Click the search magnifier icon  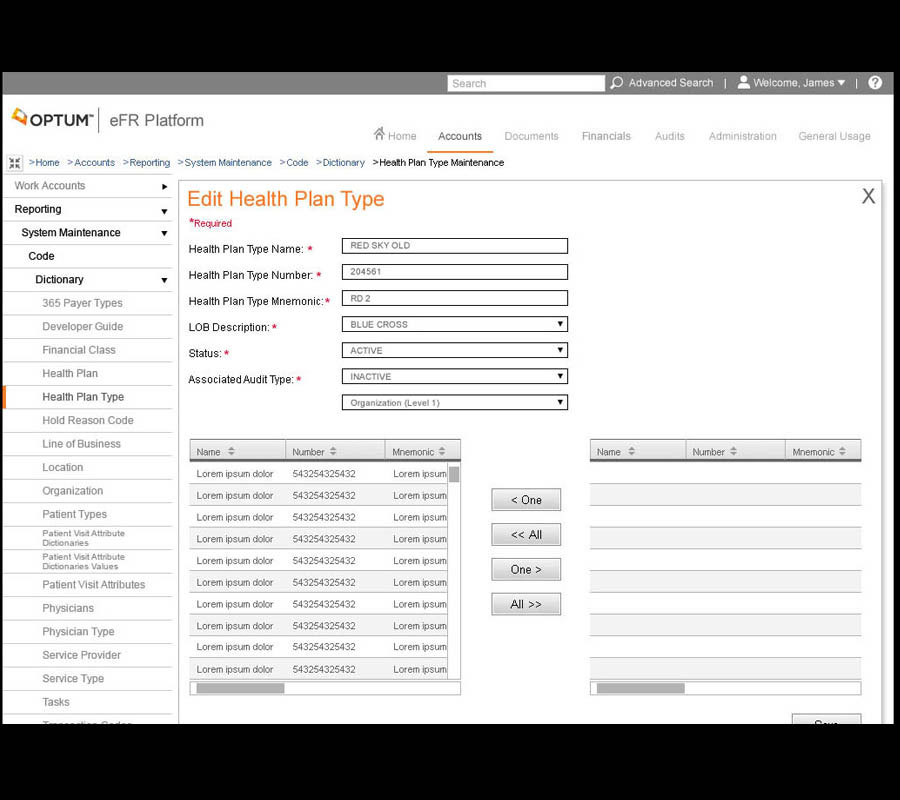click(x=617, y=83)
